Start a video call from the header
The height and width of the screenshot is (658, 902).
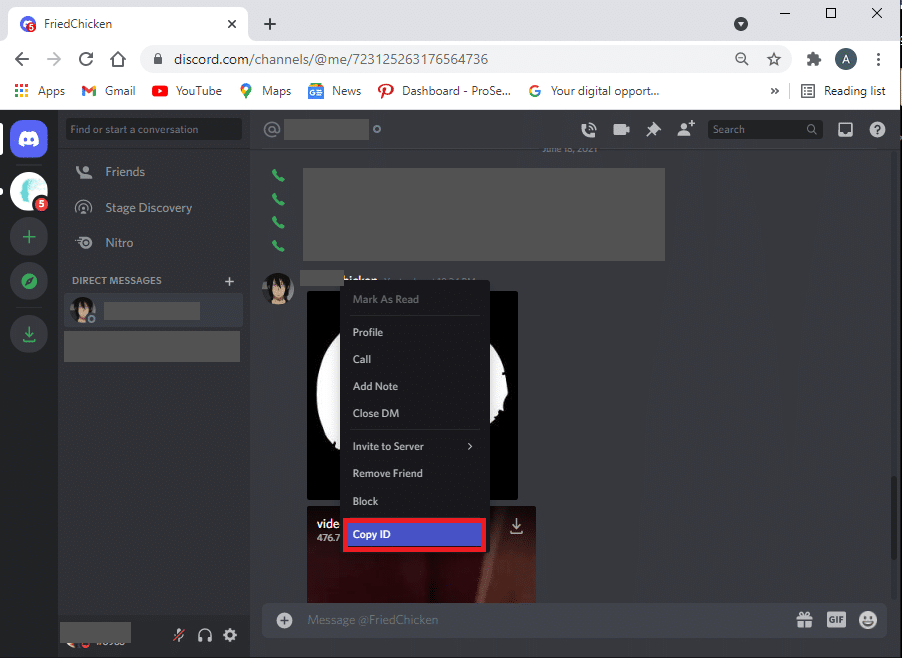click(x=621, y=129)
